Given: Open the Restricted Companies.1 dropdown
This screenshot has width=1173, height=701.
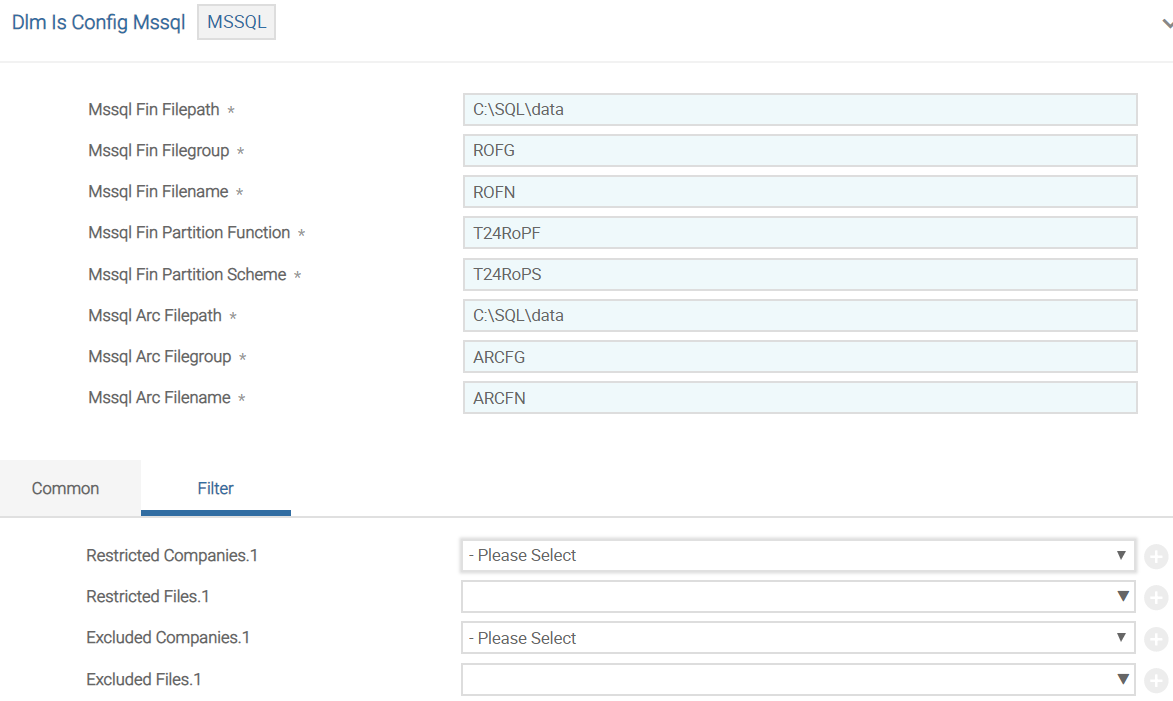Looking at the screenshot, I should (797, 556).
